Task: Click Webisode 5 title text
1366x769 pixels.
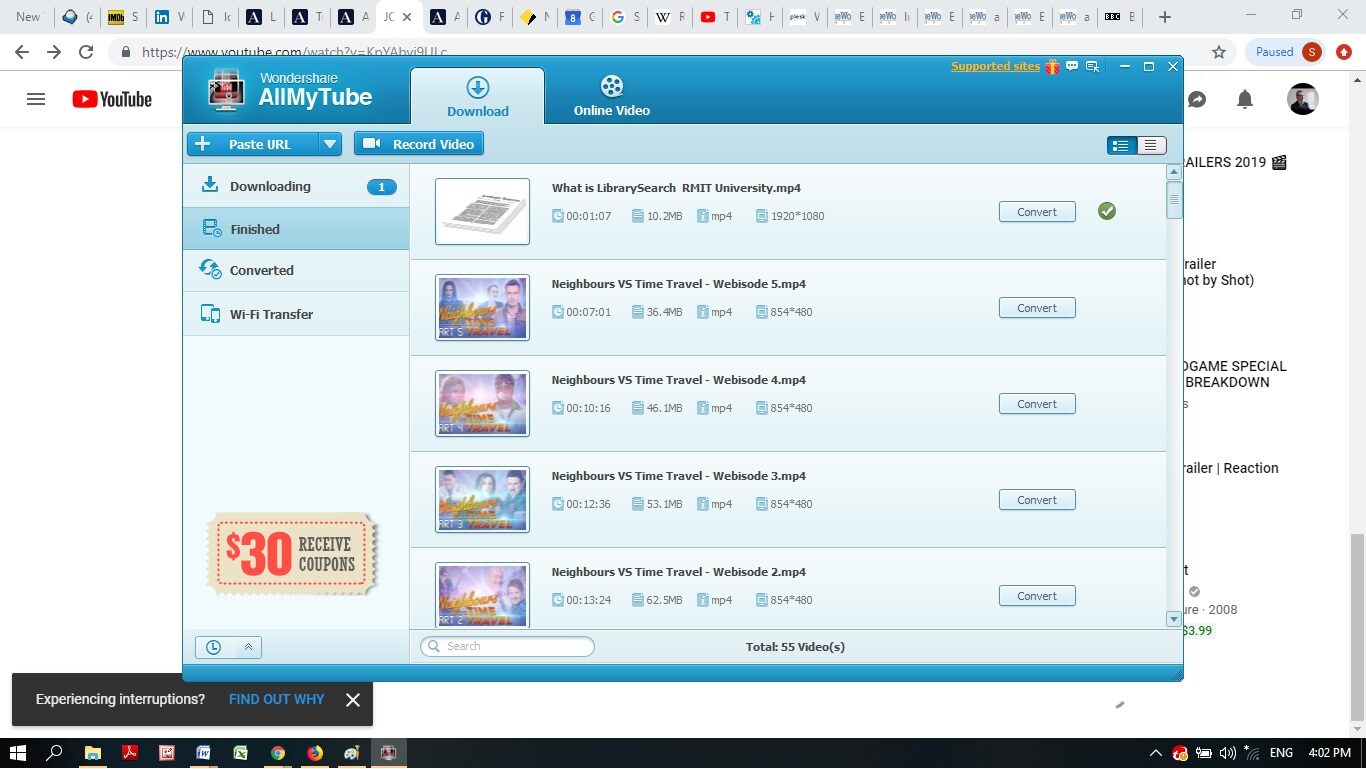Action: pyautogui.click(x=678, y=284)
